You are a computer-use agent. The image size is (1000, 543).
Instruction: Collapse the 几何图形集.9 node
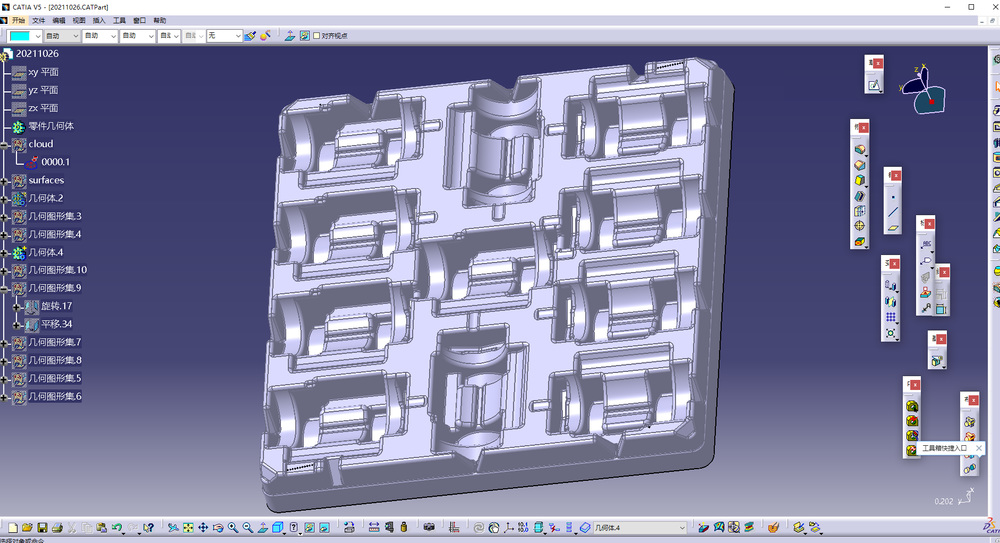pyautogui.click(x=4, y=289)
